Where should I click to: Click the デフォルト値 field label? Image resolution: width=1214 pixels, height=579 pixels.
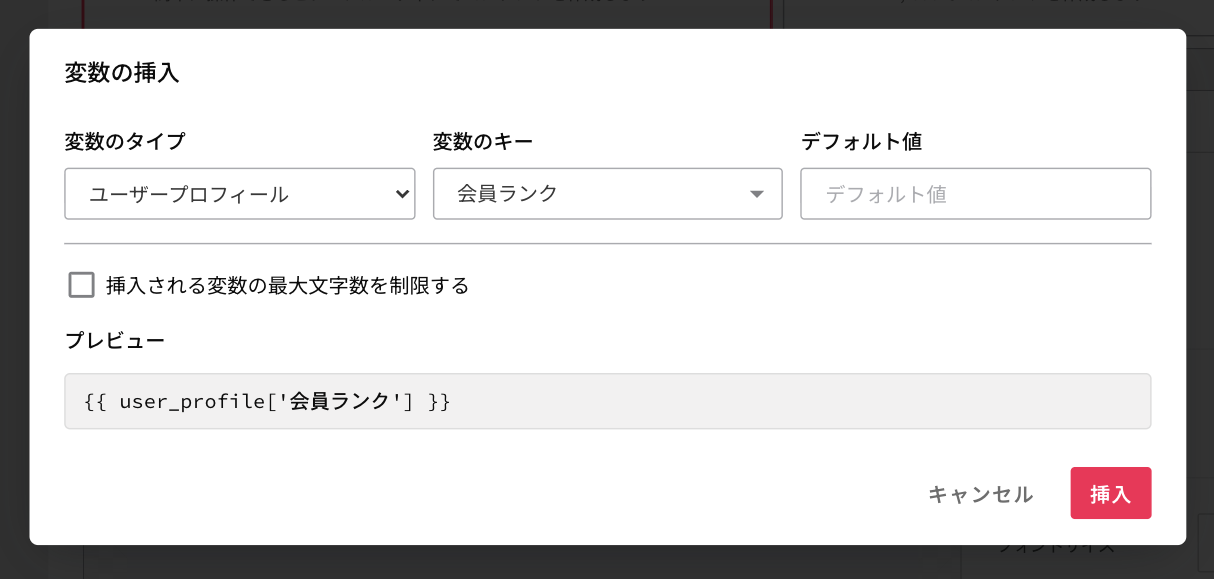click(861, 142)
